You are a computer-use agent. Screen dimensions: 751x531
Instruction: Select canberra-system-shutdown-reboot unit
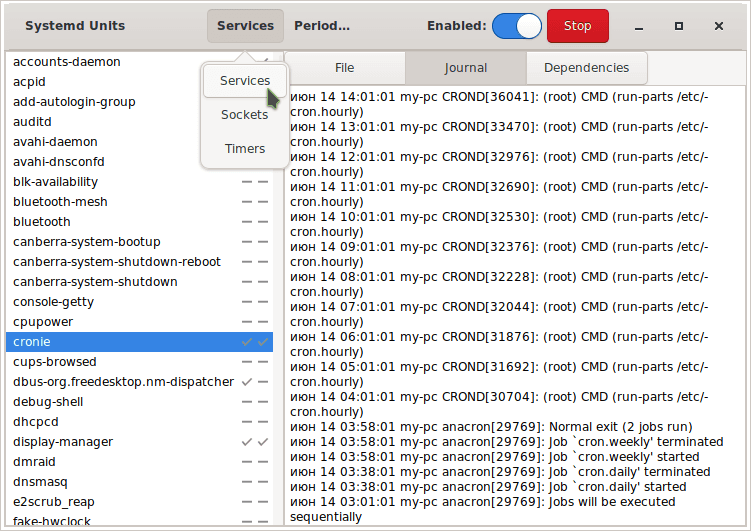click(139, 262)
